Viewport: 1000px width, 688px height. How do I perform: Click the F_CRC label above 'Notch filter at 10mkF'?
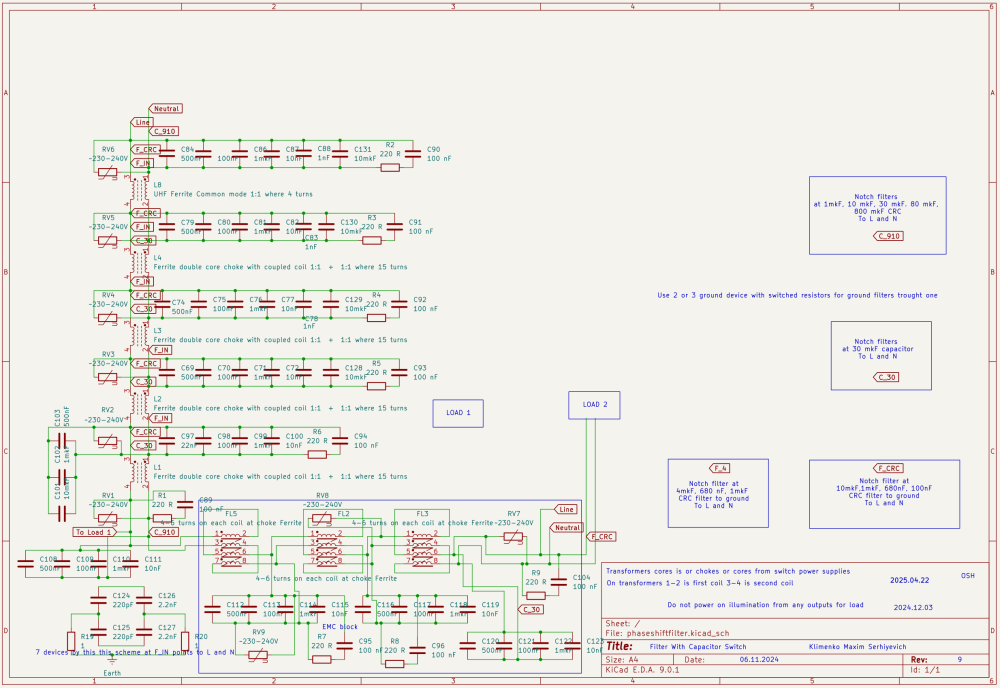click(x=888, y=468)
